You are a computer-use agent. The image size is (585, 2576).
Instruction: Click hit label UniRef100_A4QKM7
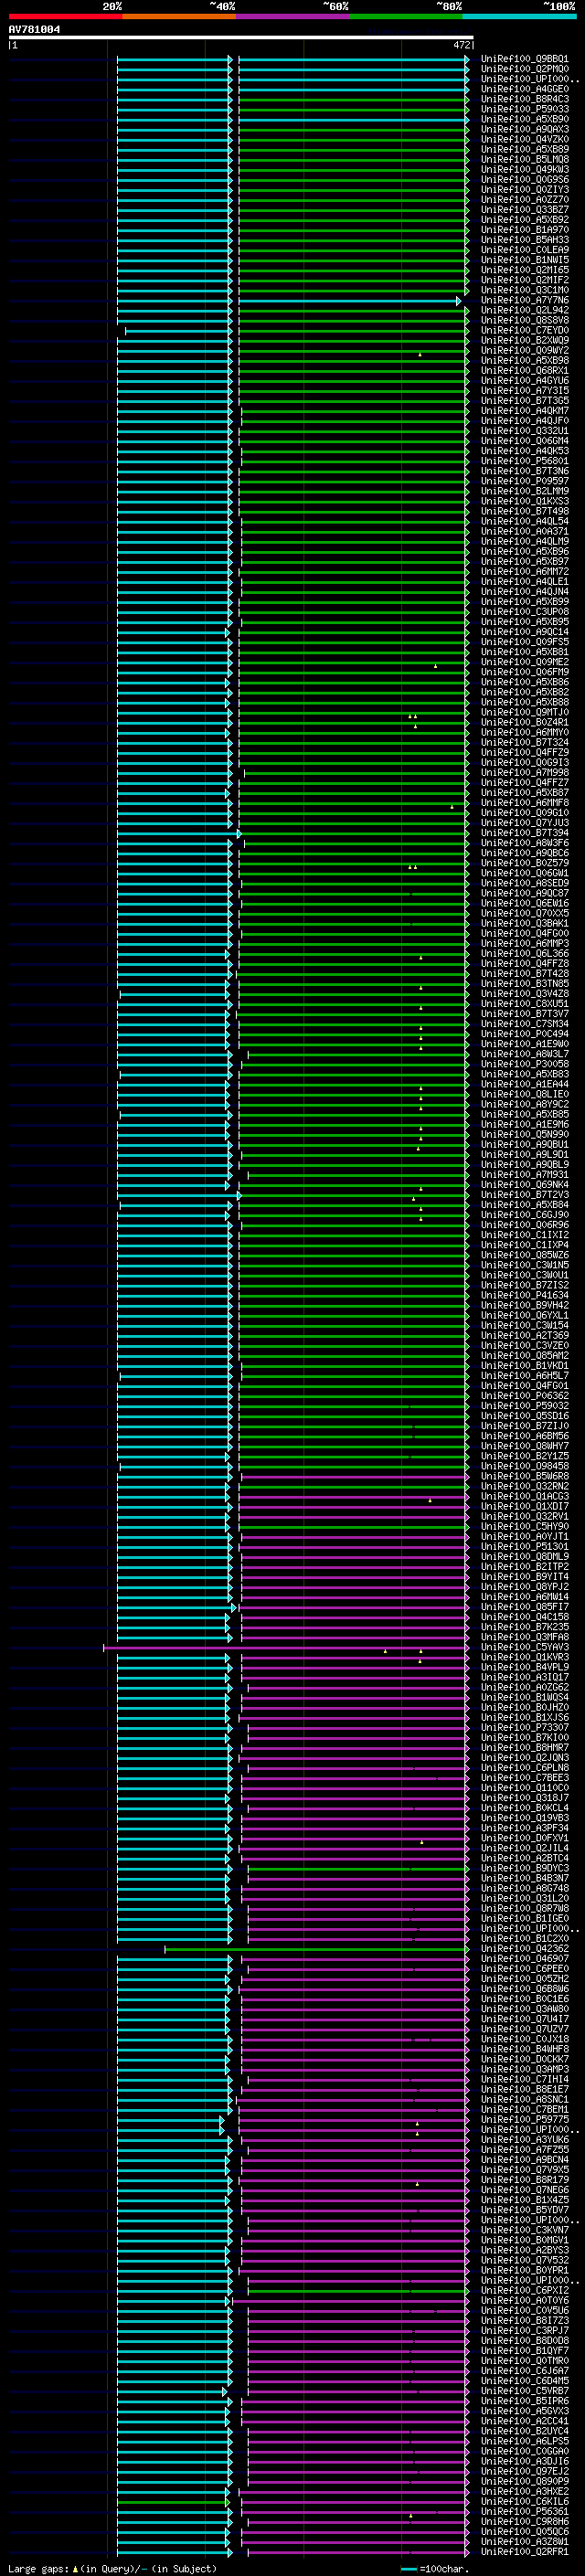(x=525, y=411)
